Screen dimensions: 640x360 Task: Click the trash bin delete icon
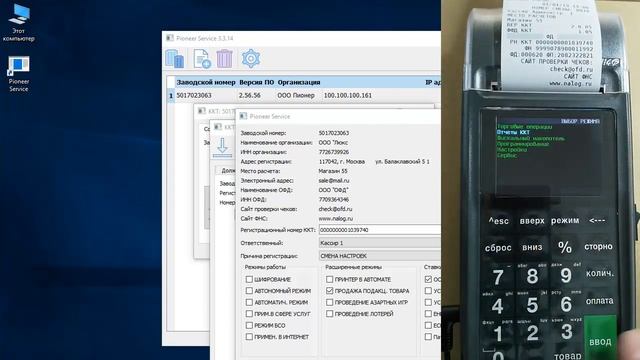[x=224, y=59]
